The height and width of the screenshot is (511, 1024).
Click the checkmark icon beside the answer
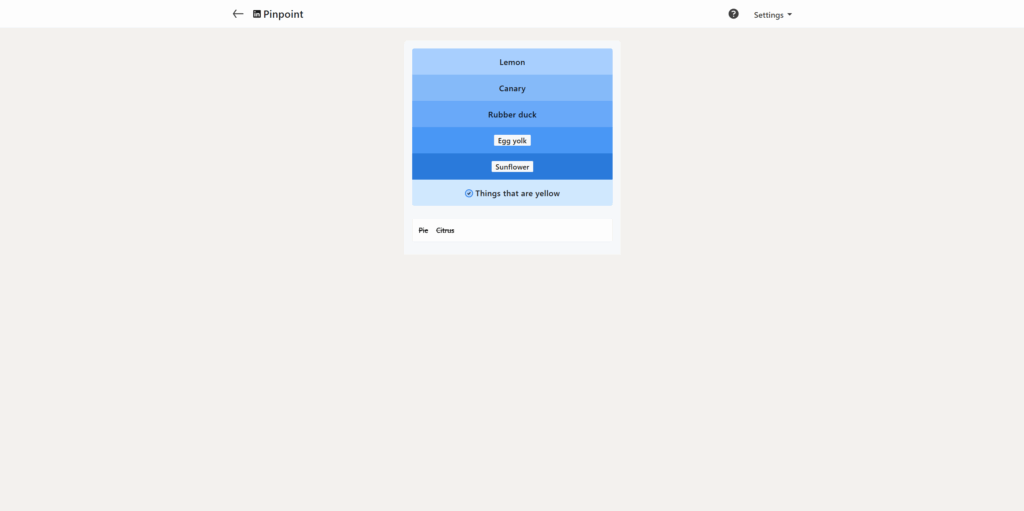(469, 193)
